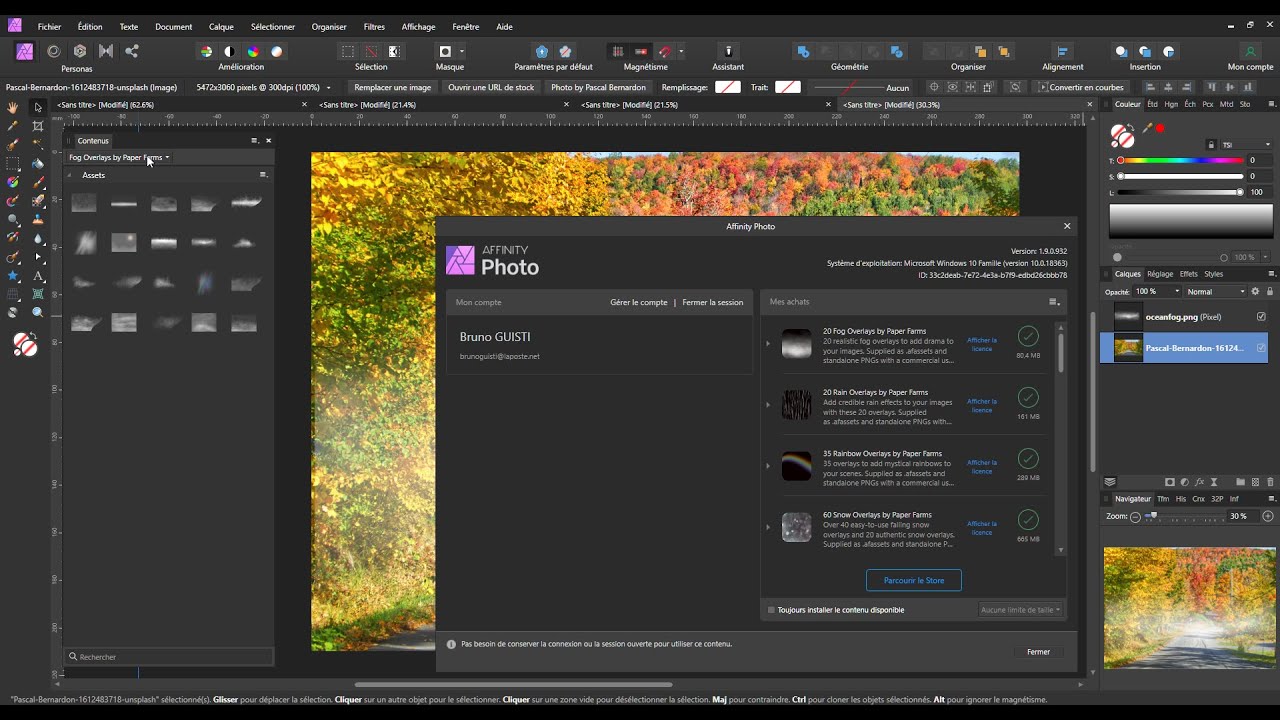
Task: Apply Auto Colours color wheel icon
Action: [x=253, y=52]
